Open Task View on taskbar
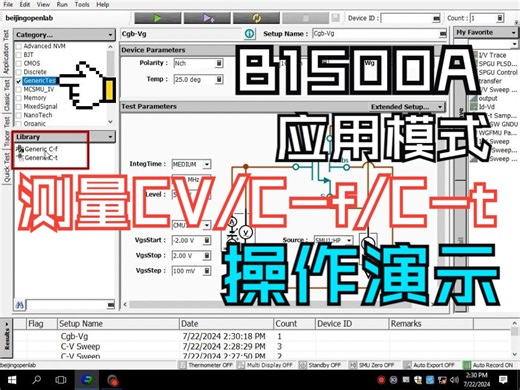The image size is (520, 390). (61, 380)
